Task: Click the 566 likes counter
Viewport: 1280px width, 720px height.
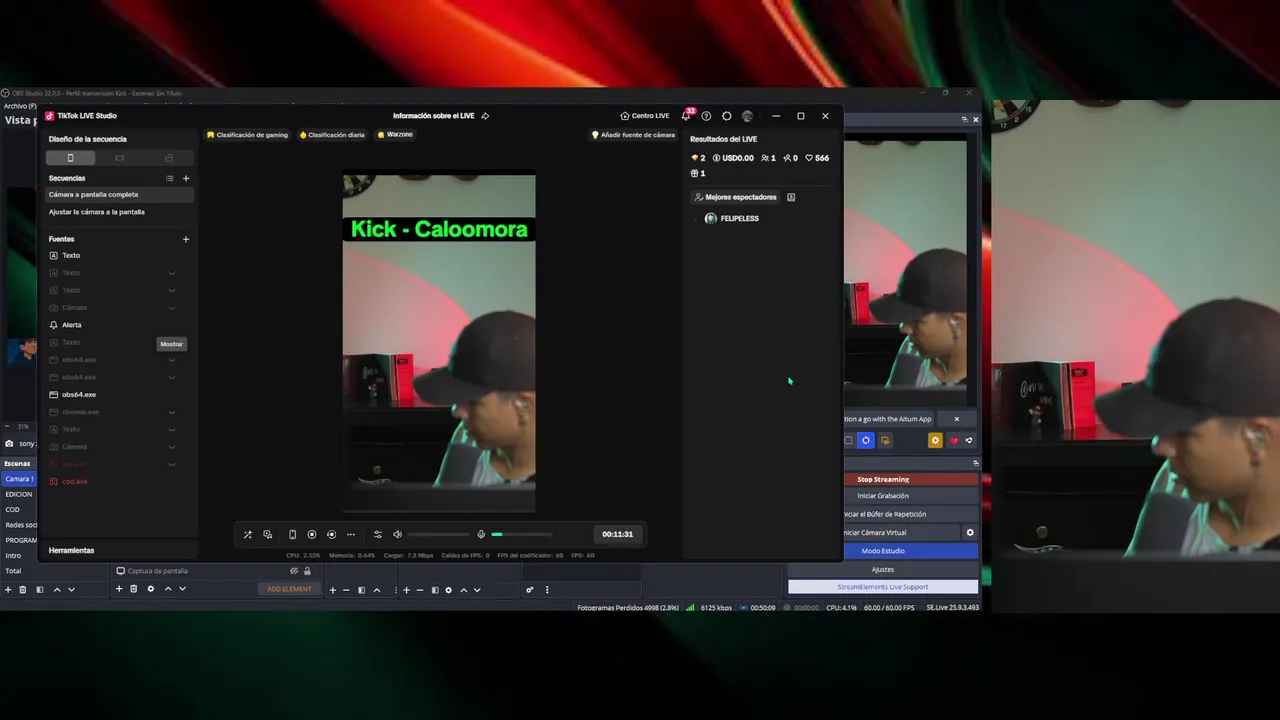Action: point(817,158)
